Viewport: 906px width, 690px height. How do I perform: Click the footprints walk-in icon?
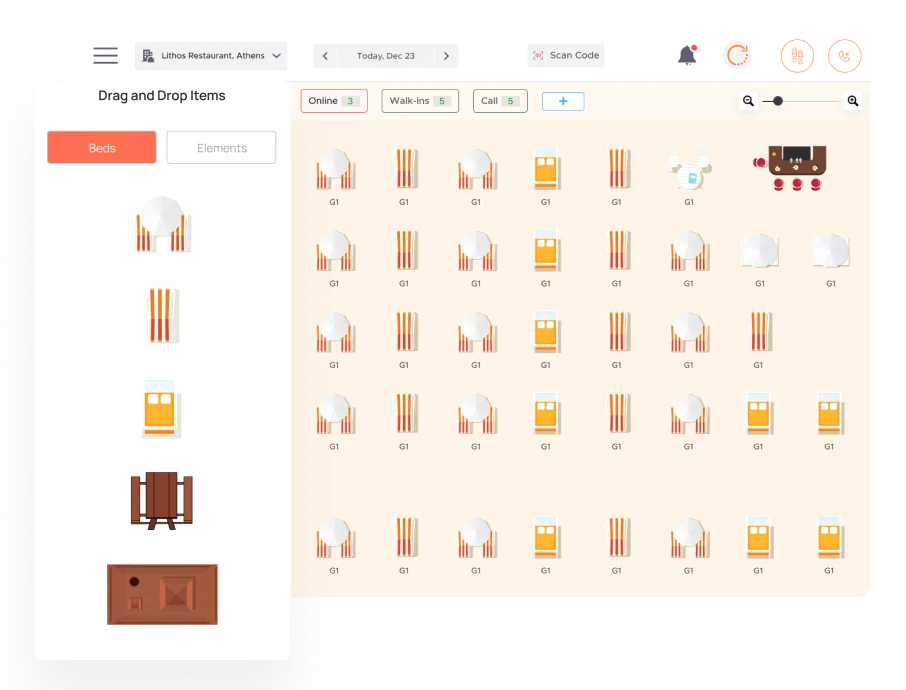click(x=797, y=56)
